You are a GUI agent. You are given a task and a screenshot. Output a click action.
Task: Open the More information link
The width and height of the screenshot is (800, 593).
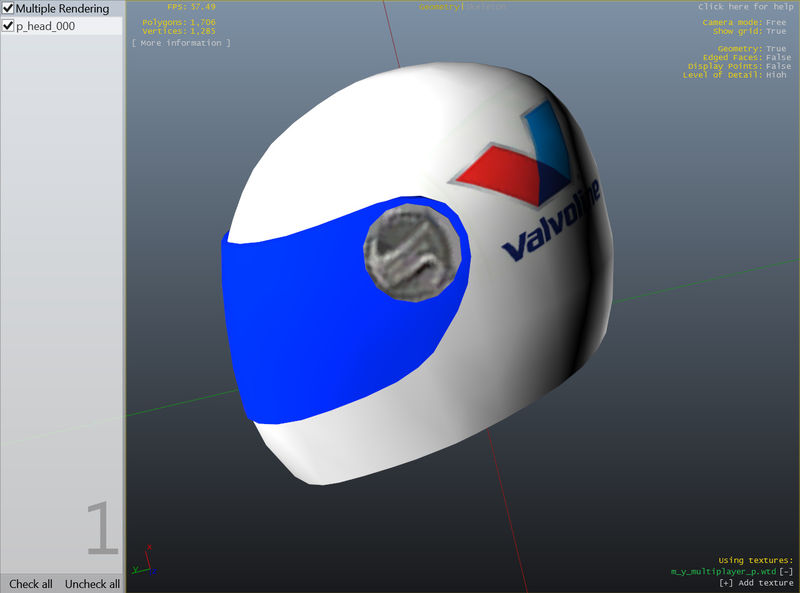tap(181, 43)
